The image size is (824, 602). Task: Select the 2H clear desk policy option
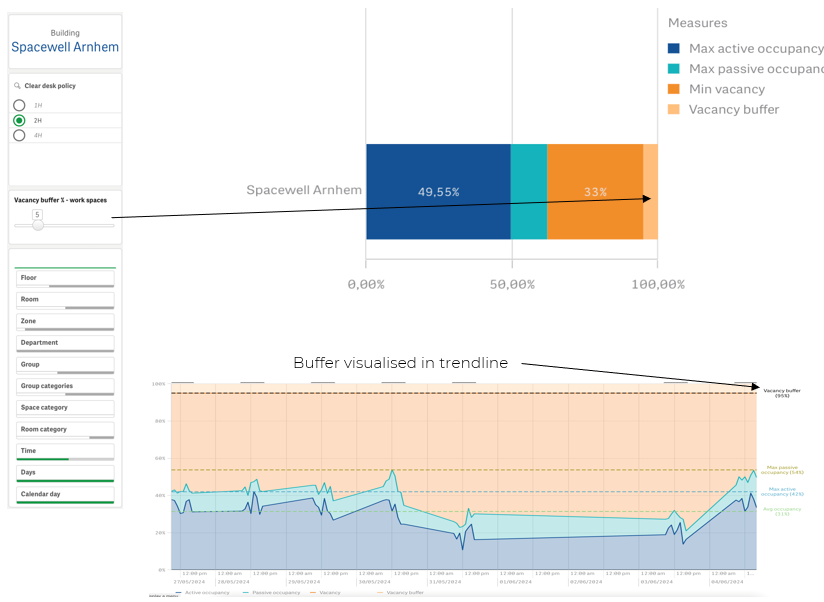pos(19,120)
